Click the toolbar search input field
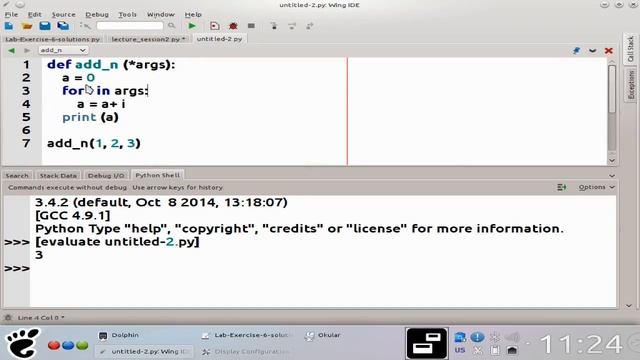 pos(130,26)
